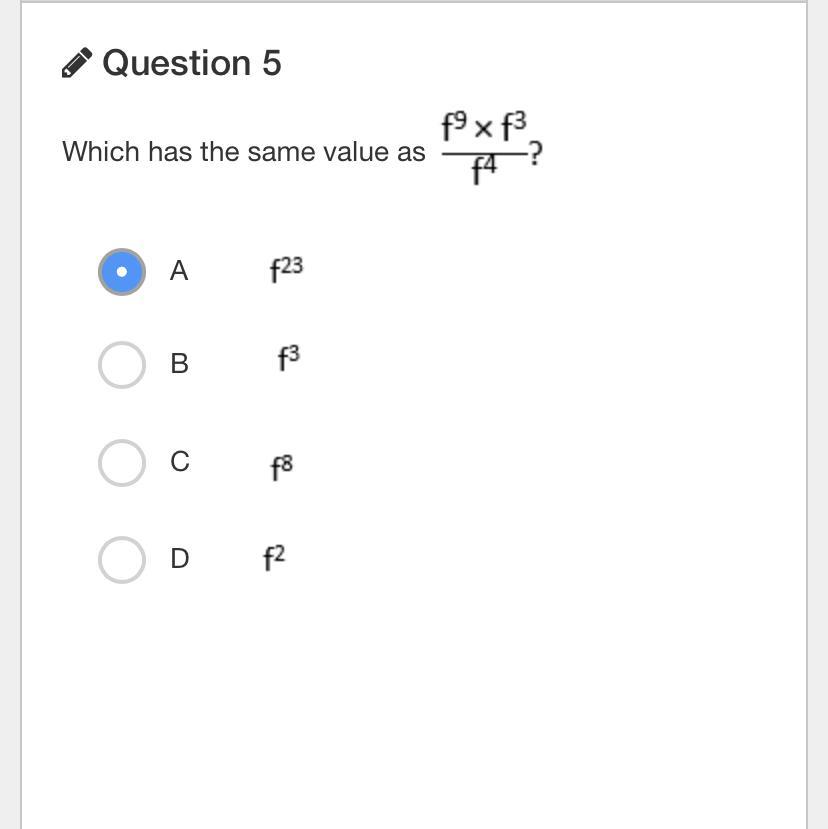Image resolution: width=828 pixels, height=829 pixels.
Task: Choose the option B radio button
Action: tap(122, 364)
